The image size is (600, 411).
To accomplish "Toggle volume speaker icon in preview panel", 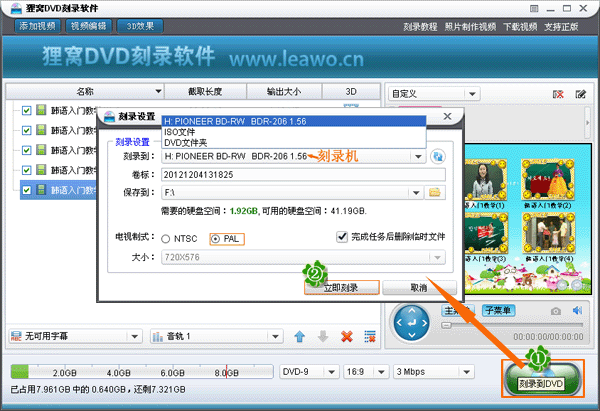I will point(577,310).
